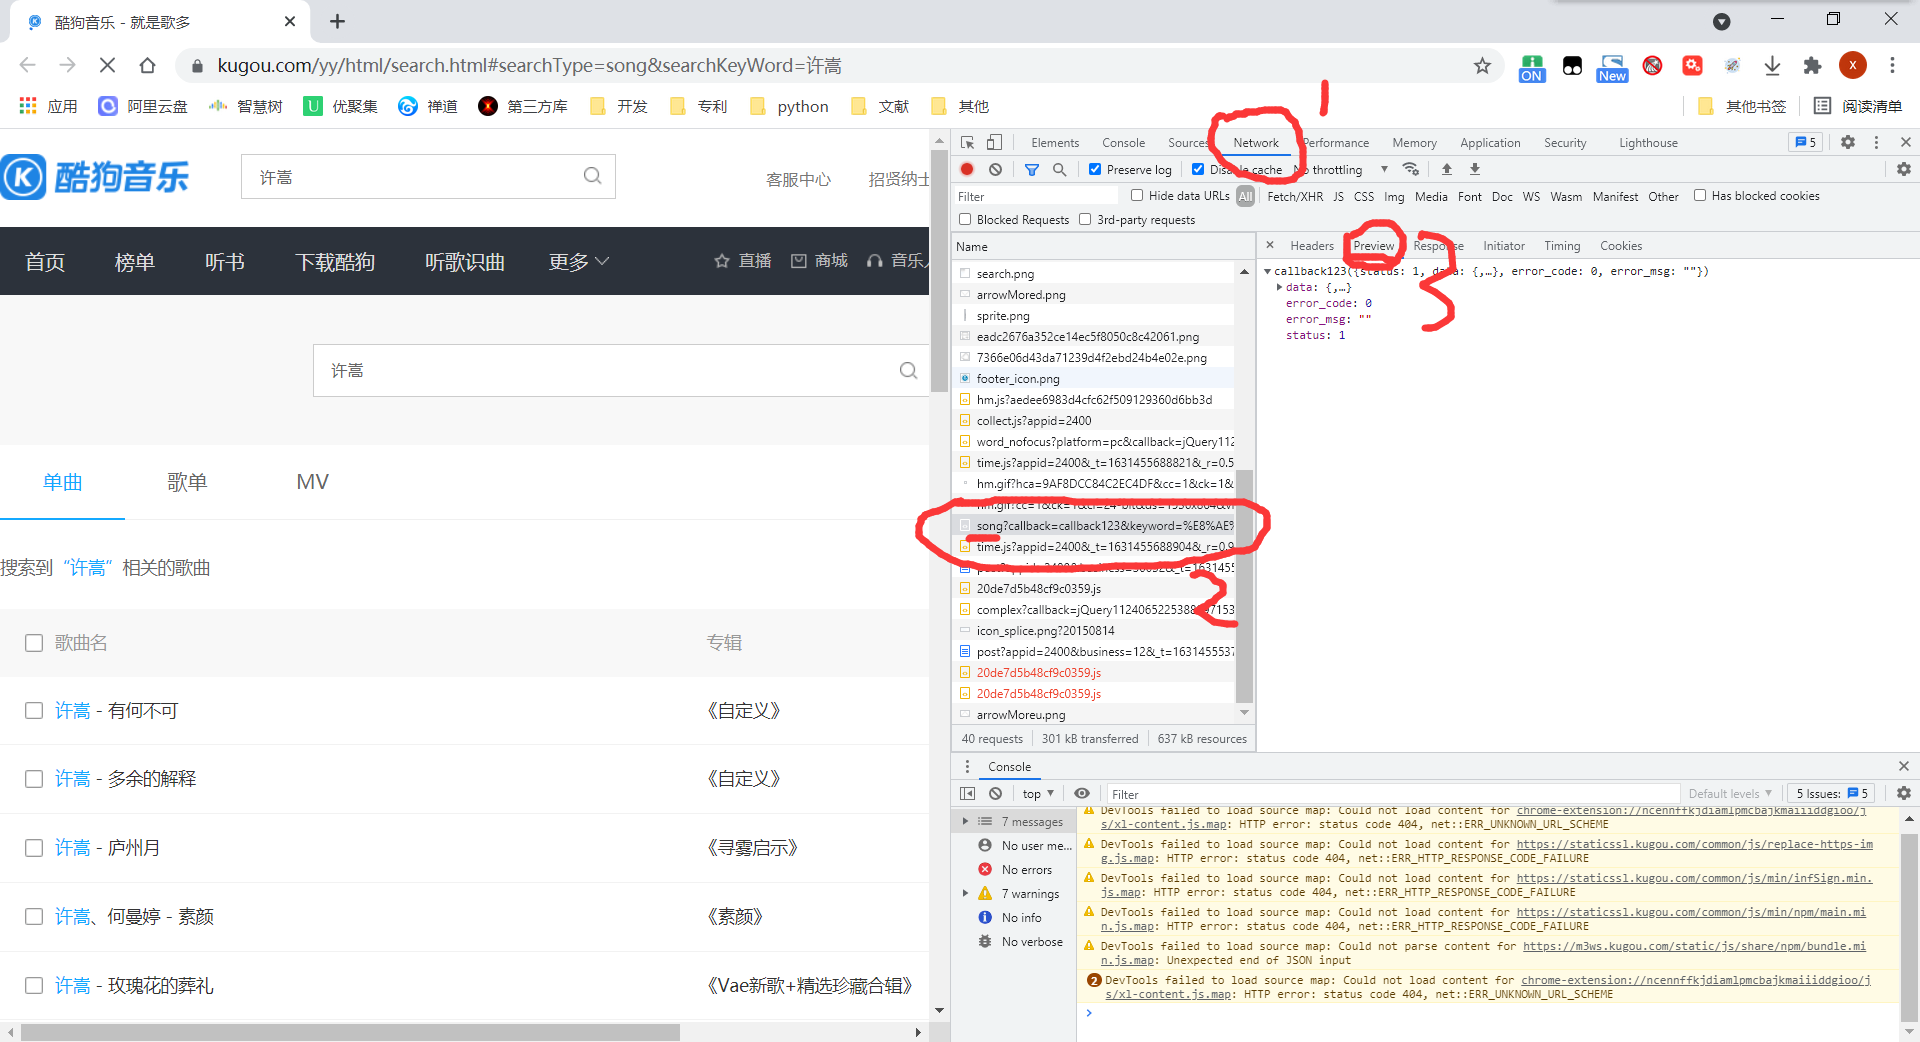Toggle the network filter funnel icon

tap(1032, 169)
